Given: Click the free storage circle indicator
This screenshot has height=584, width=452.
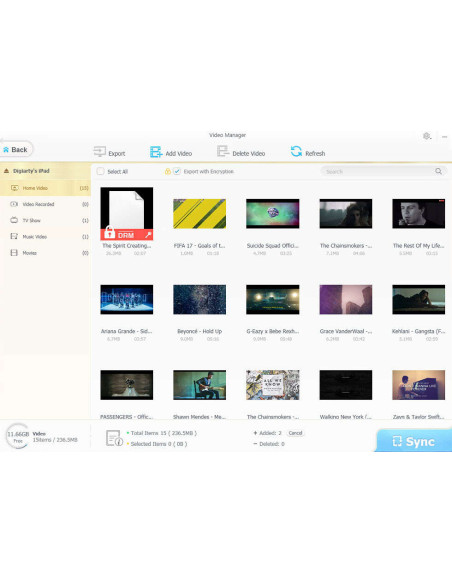Looking at the screenshot, I should [x=17, y=436].
